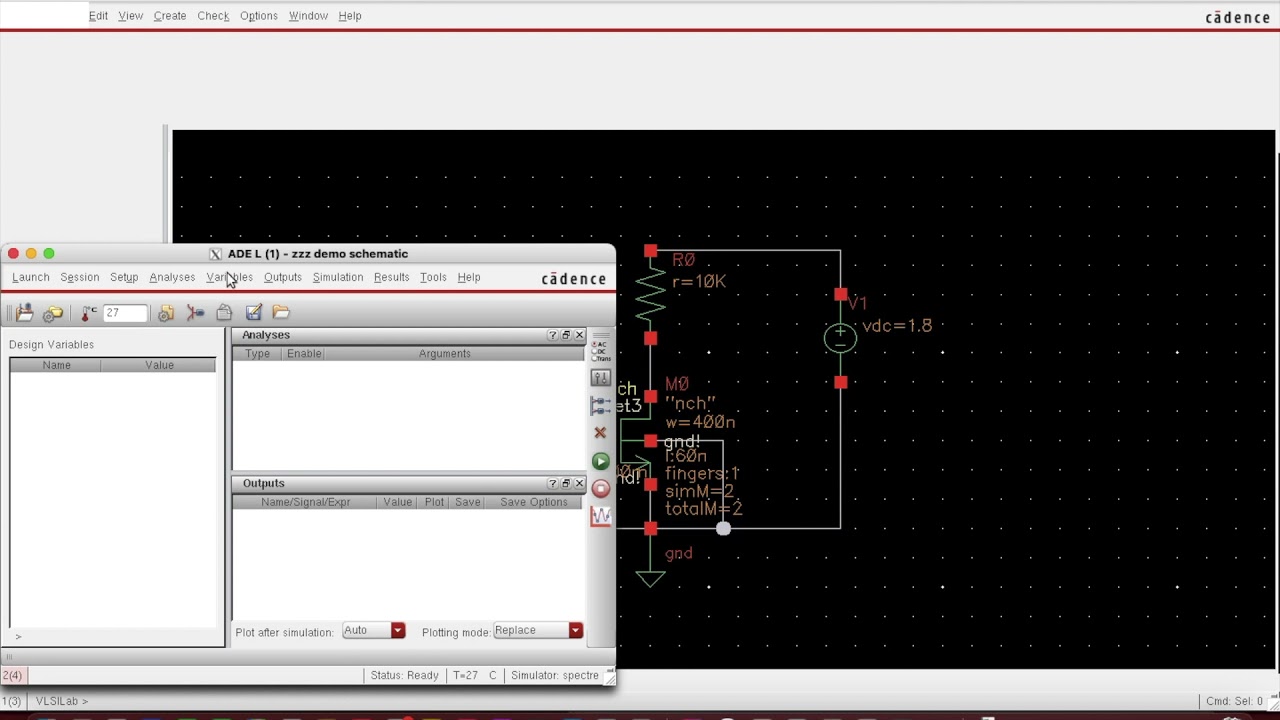Click the Name column header in Design Variables
The height and width of the screenshot is (720, 1280).
click(56, 365)
